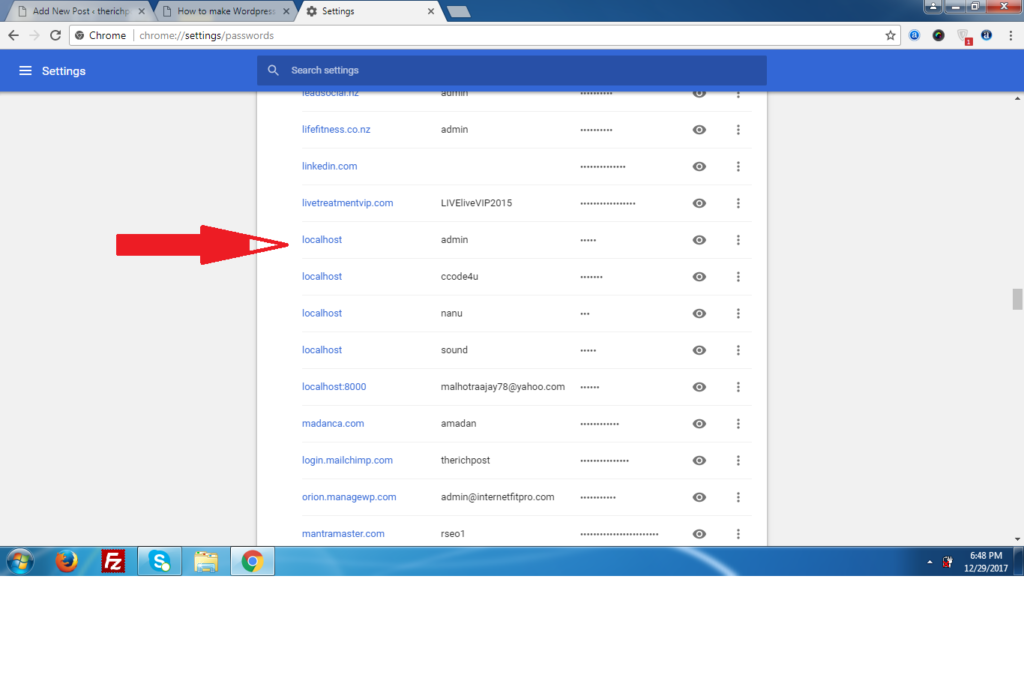Bookmark this page with the star icon
Image resolution: width=1024 pixels, height=684 pixels.
point(890,35)
